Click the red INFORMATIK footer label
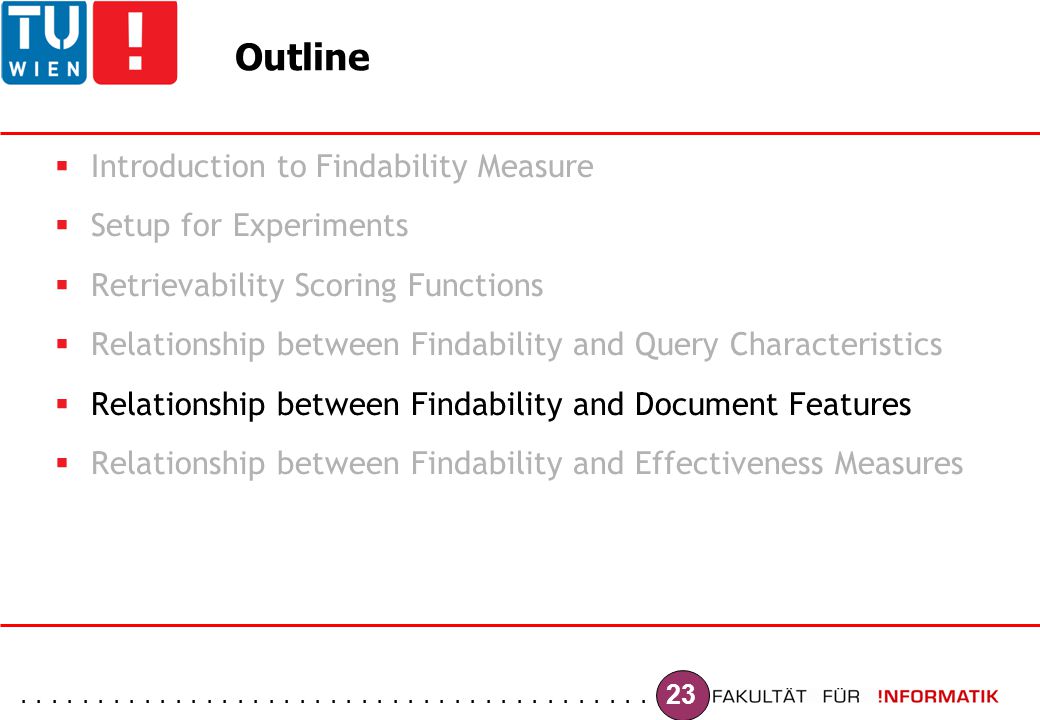This screenshot has width=1040, height=720. [x=938, y=697]
